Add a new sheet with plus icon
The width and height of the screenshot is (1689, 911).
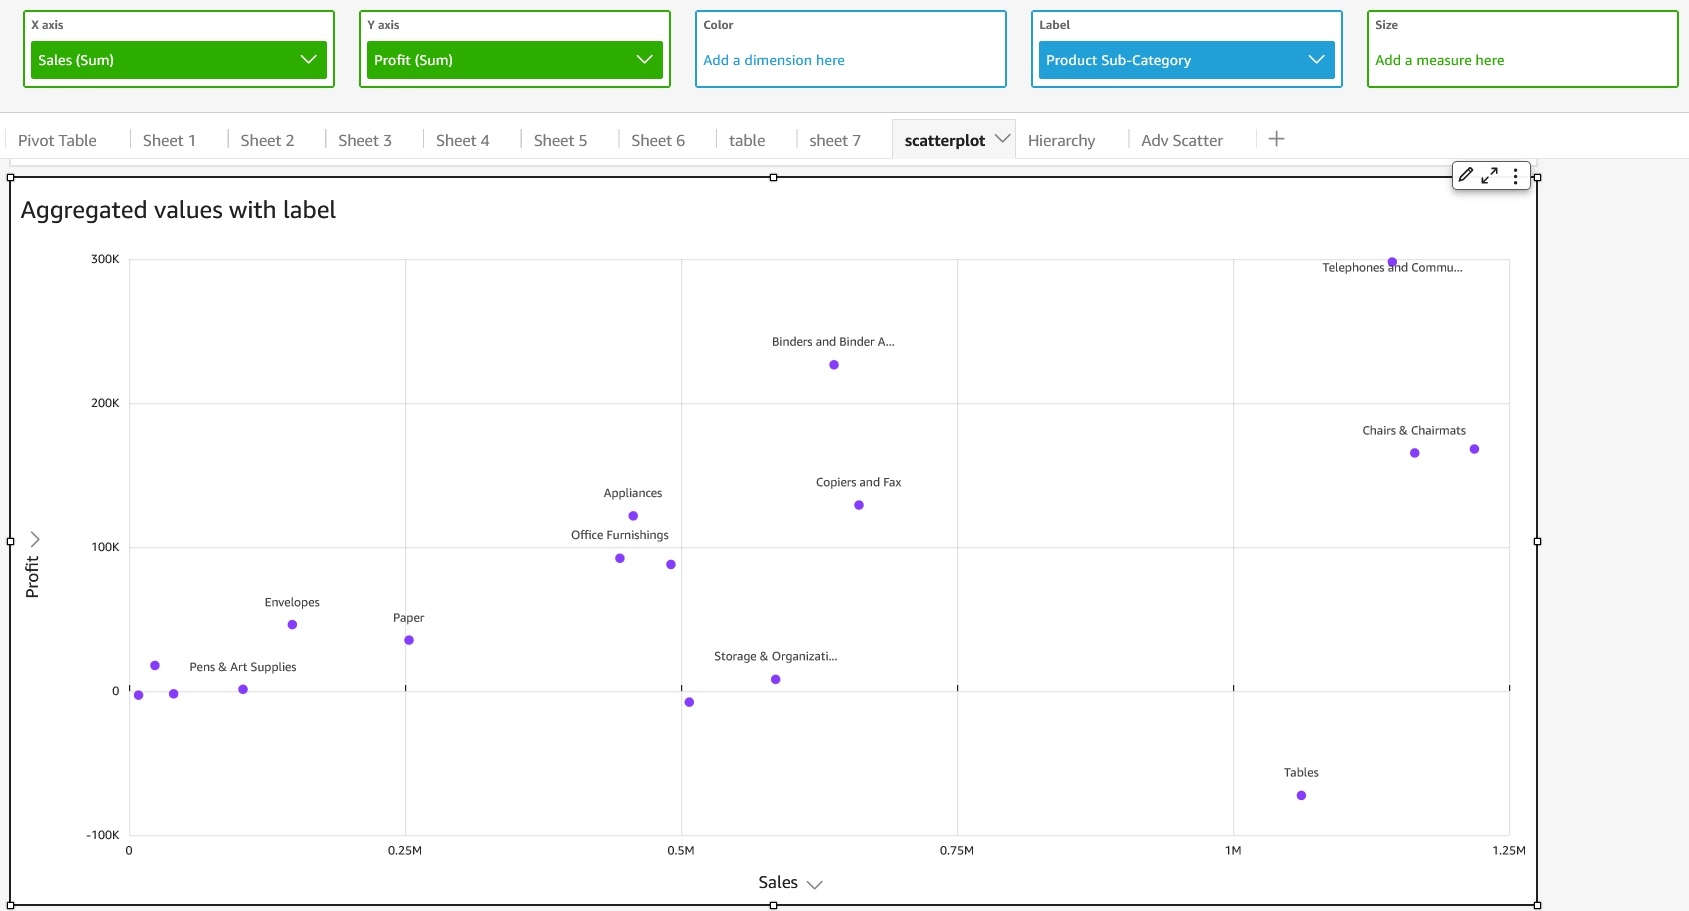click(x=1276, y=139)
